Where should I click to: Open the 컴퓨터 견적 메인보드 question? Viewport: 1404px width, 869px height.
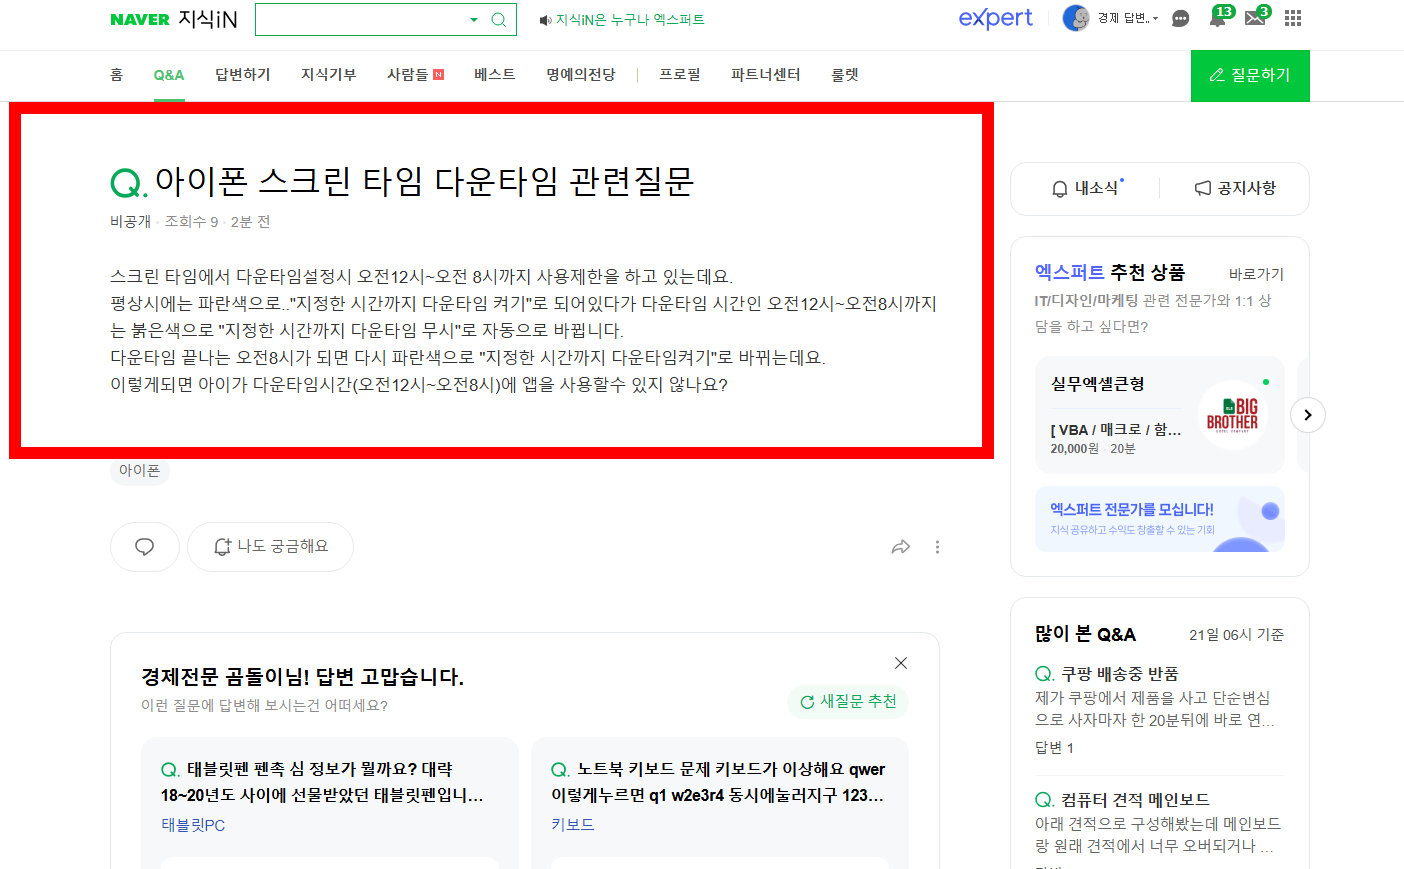[x=1135, y=800]
